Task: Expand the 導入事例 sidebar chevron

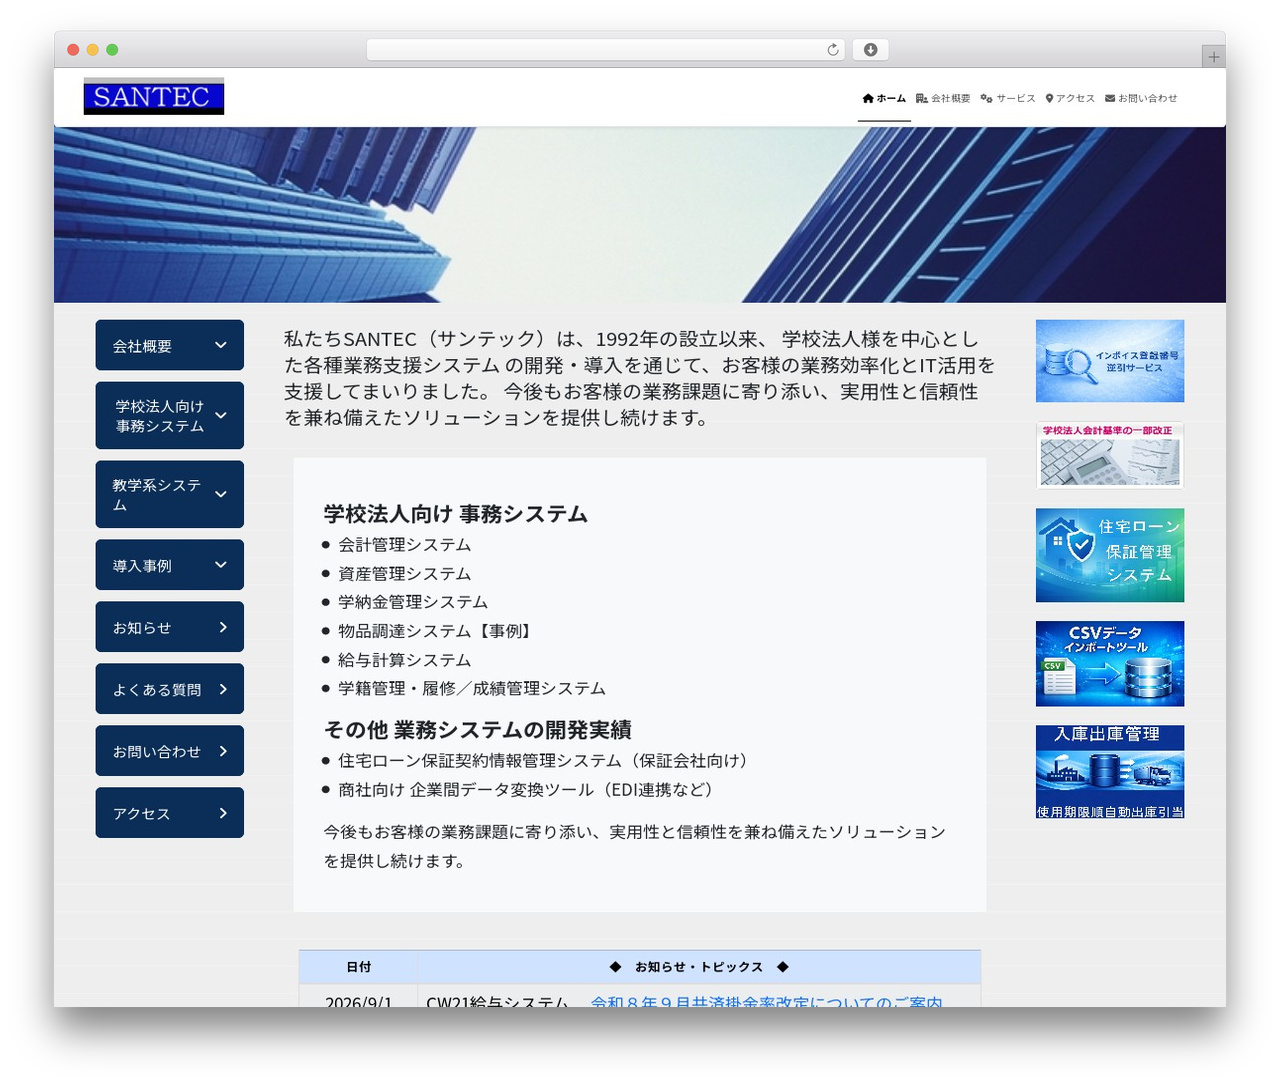Action: (221, 565)
